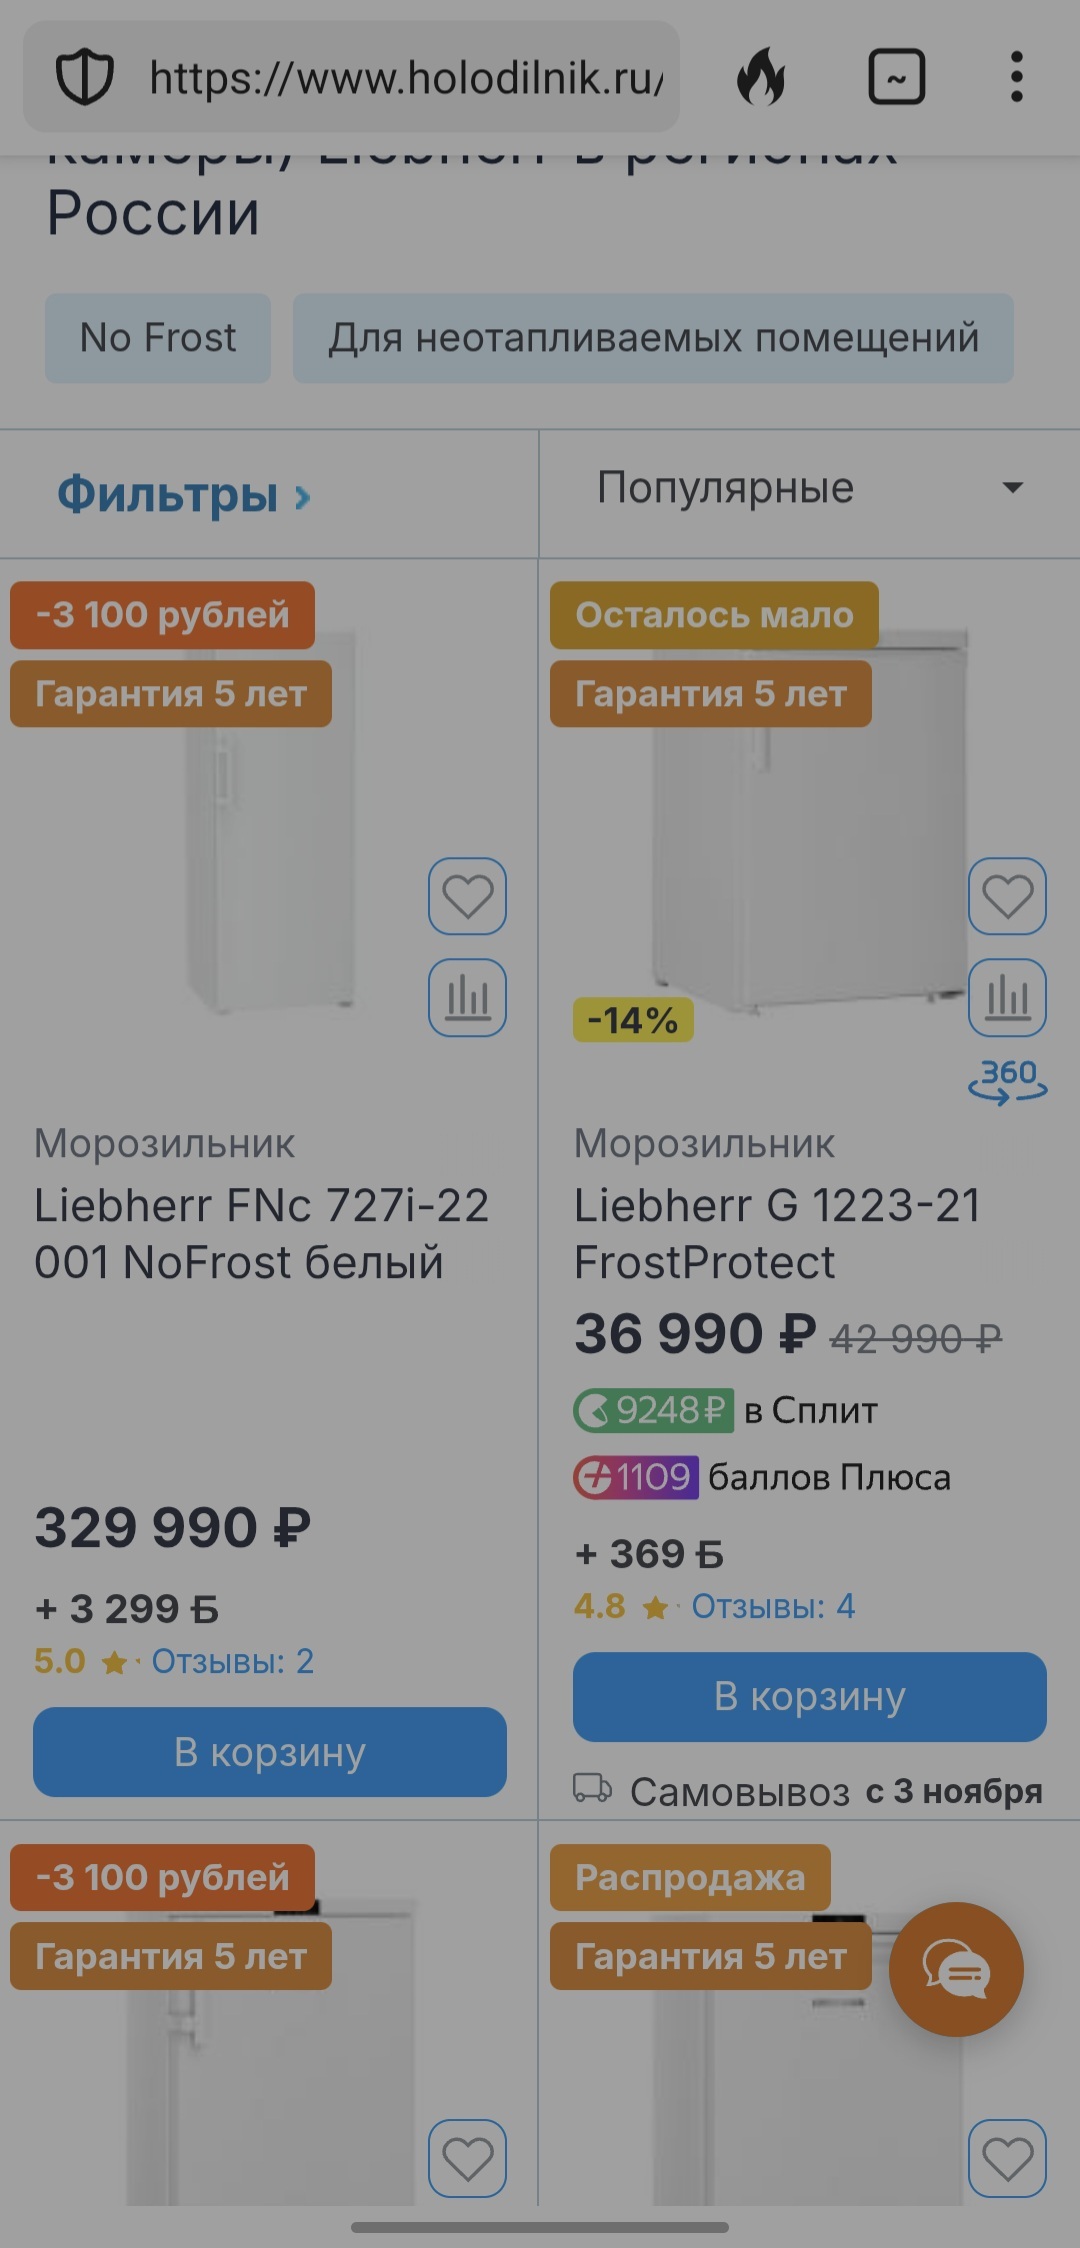Select Для неотапливаемых помещений filter chip

pyautogui.click(x=653, y=338)
